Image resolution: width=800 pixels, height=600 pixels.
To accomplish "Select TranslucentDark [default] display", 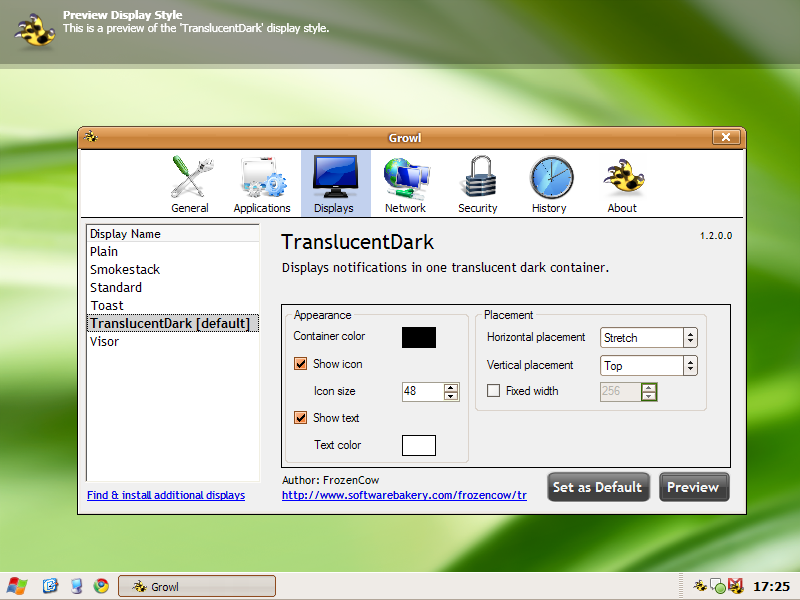I will pos(172,323).
